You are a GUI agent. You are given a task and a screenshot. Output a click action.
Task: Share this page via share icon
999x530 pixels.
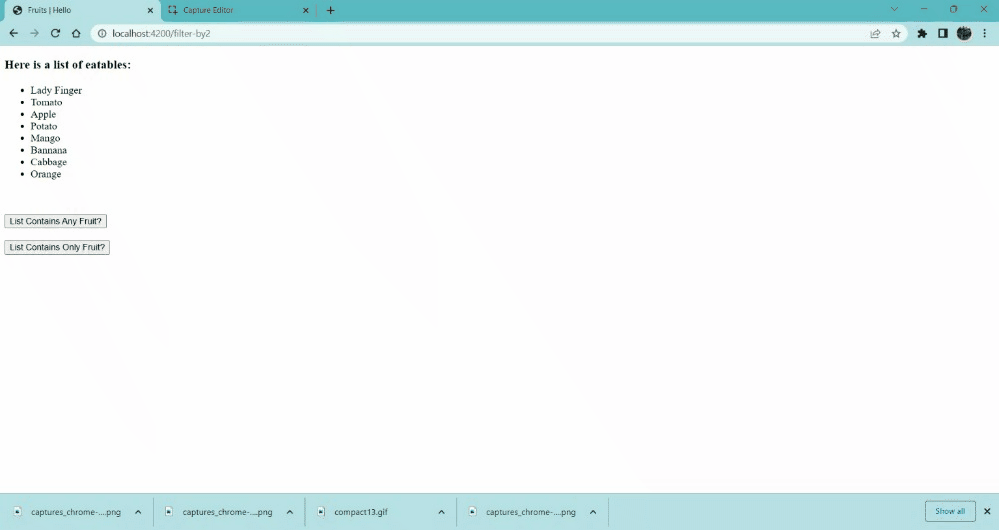click(x=875, y=33)
